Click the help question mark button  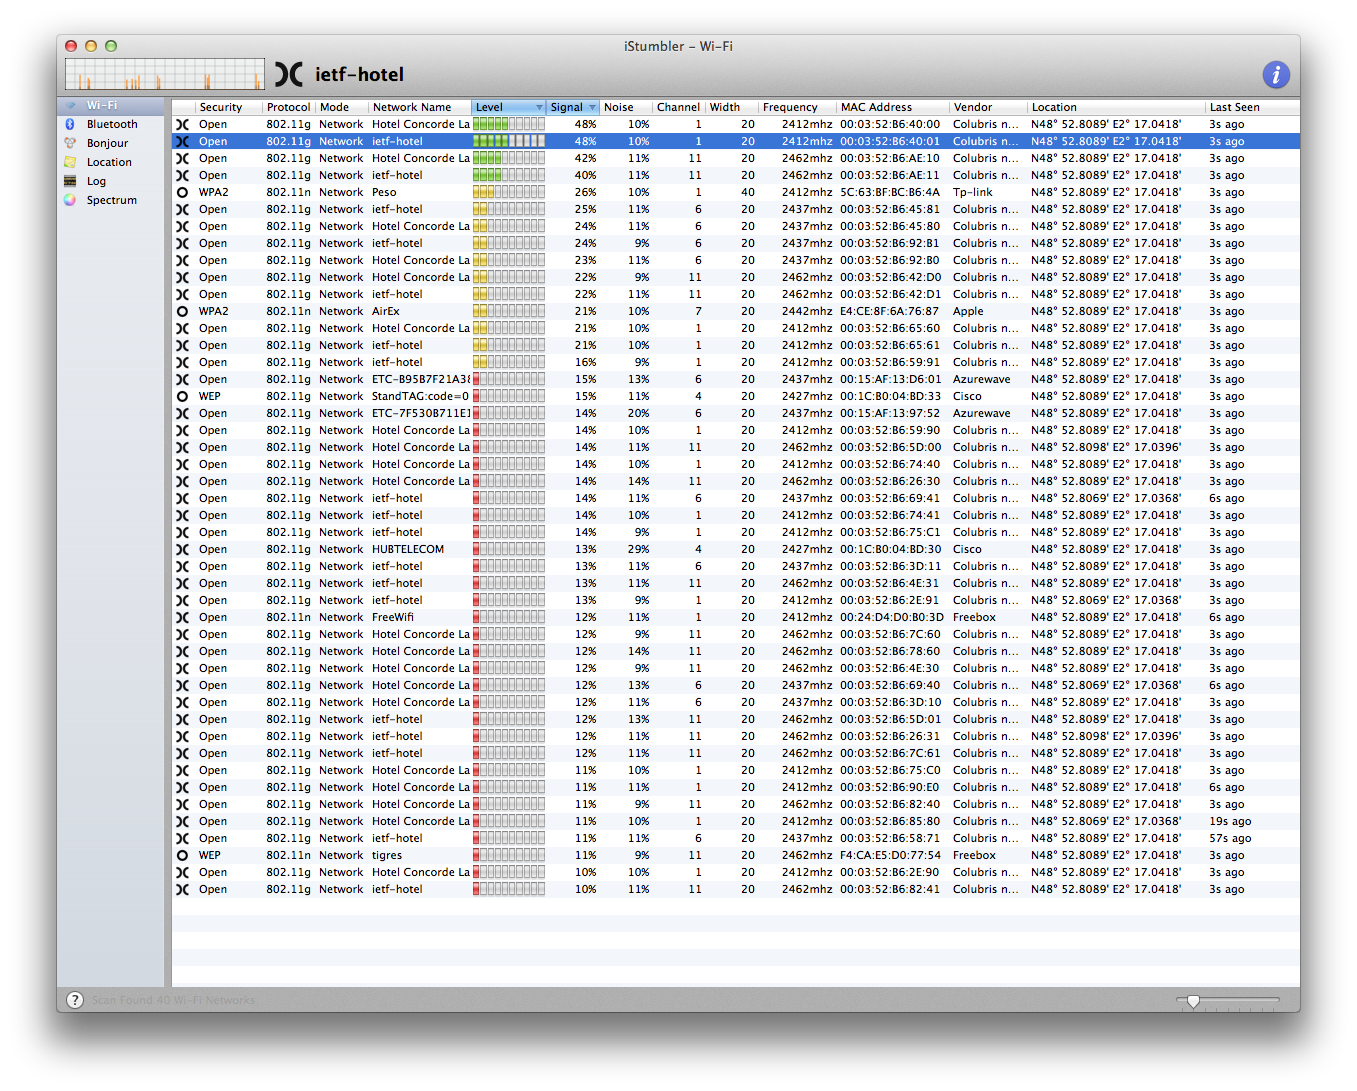click(x=75, y=1000)
